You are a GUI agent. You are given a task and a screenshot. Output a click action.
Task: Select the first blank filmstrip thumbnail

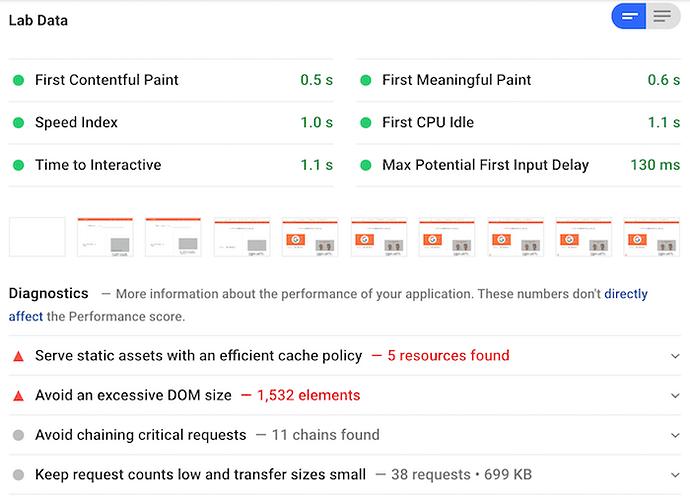[x=37, y=237]
